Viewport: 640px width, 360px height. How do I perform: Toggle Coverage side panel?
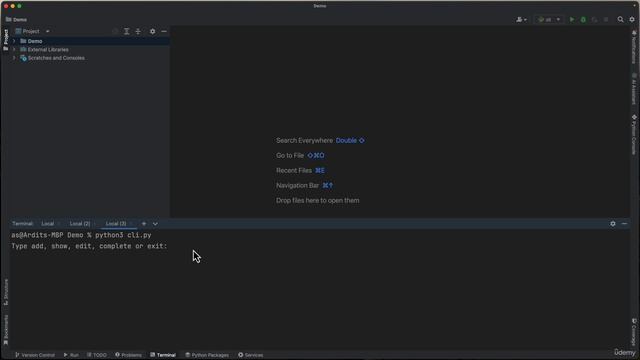point(634,332)
